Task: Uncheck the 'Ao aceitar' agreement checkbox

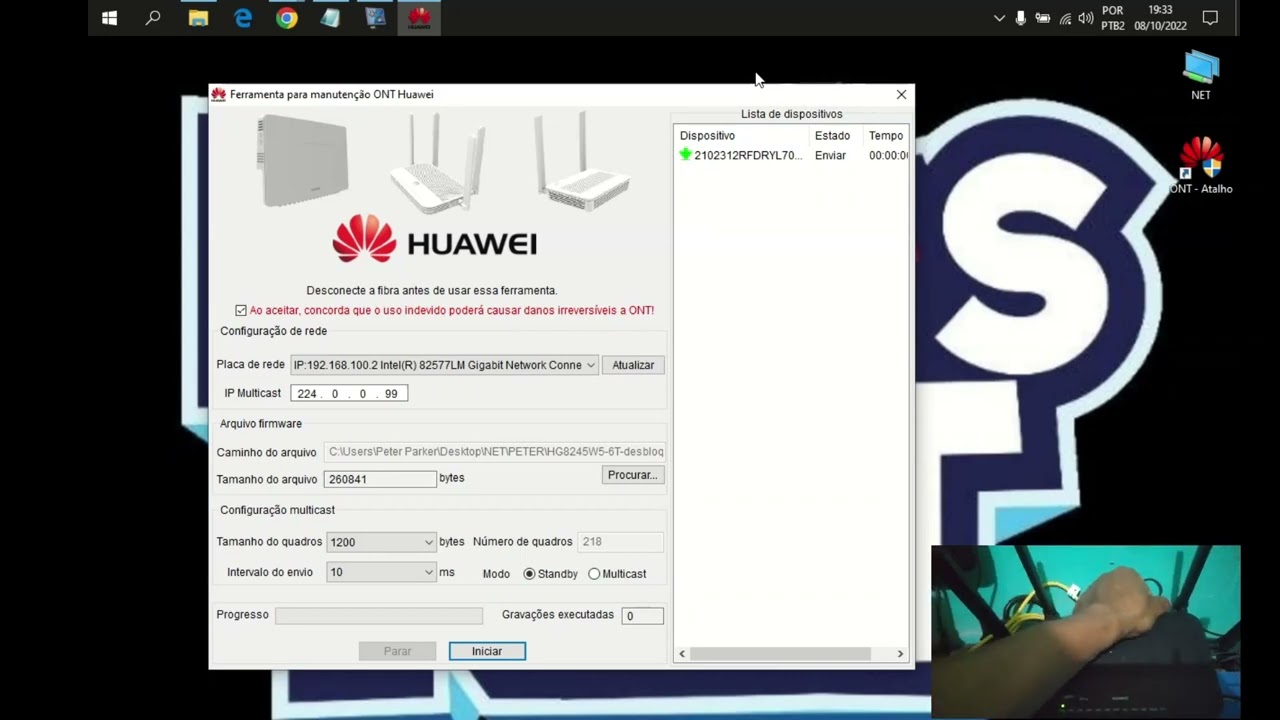Action: [241, 311]
